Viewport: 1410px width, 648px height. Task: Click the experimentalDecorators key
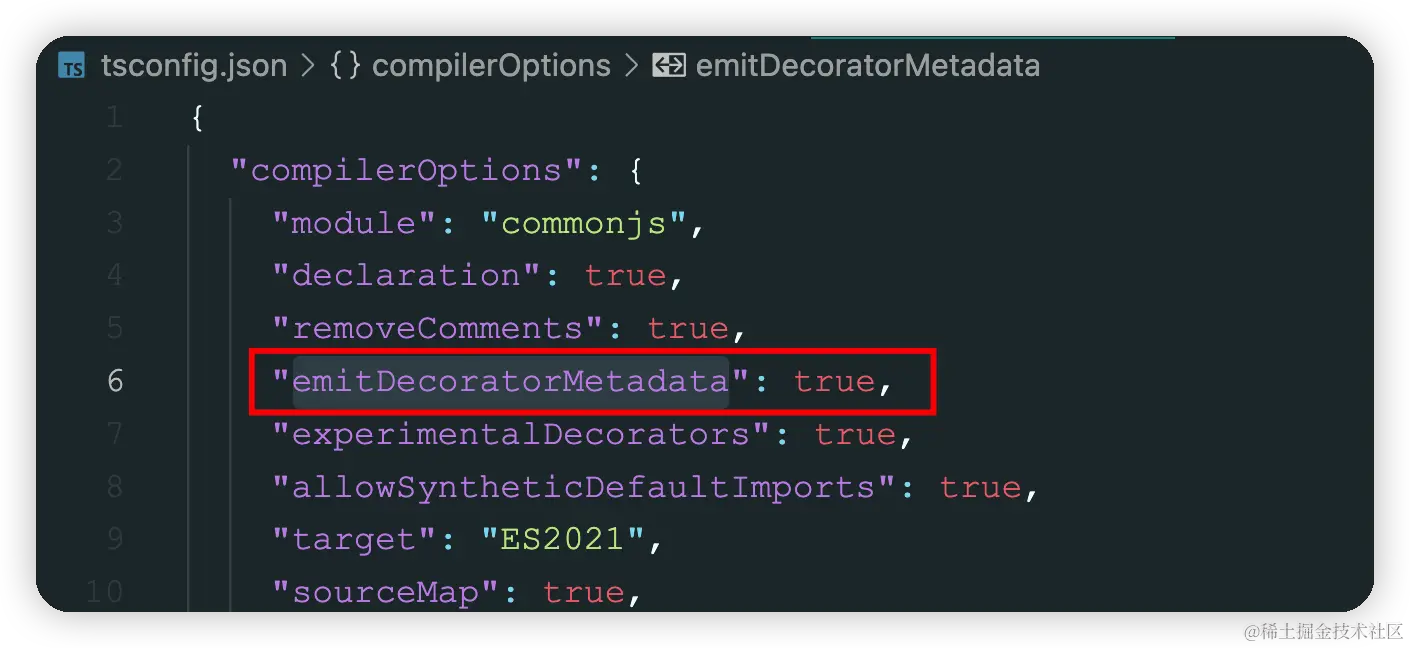coord(521,434)
